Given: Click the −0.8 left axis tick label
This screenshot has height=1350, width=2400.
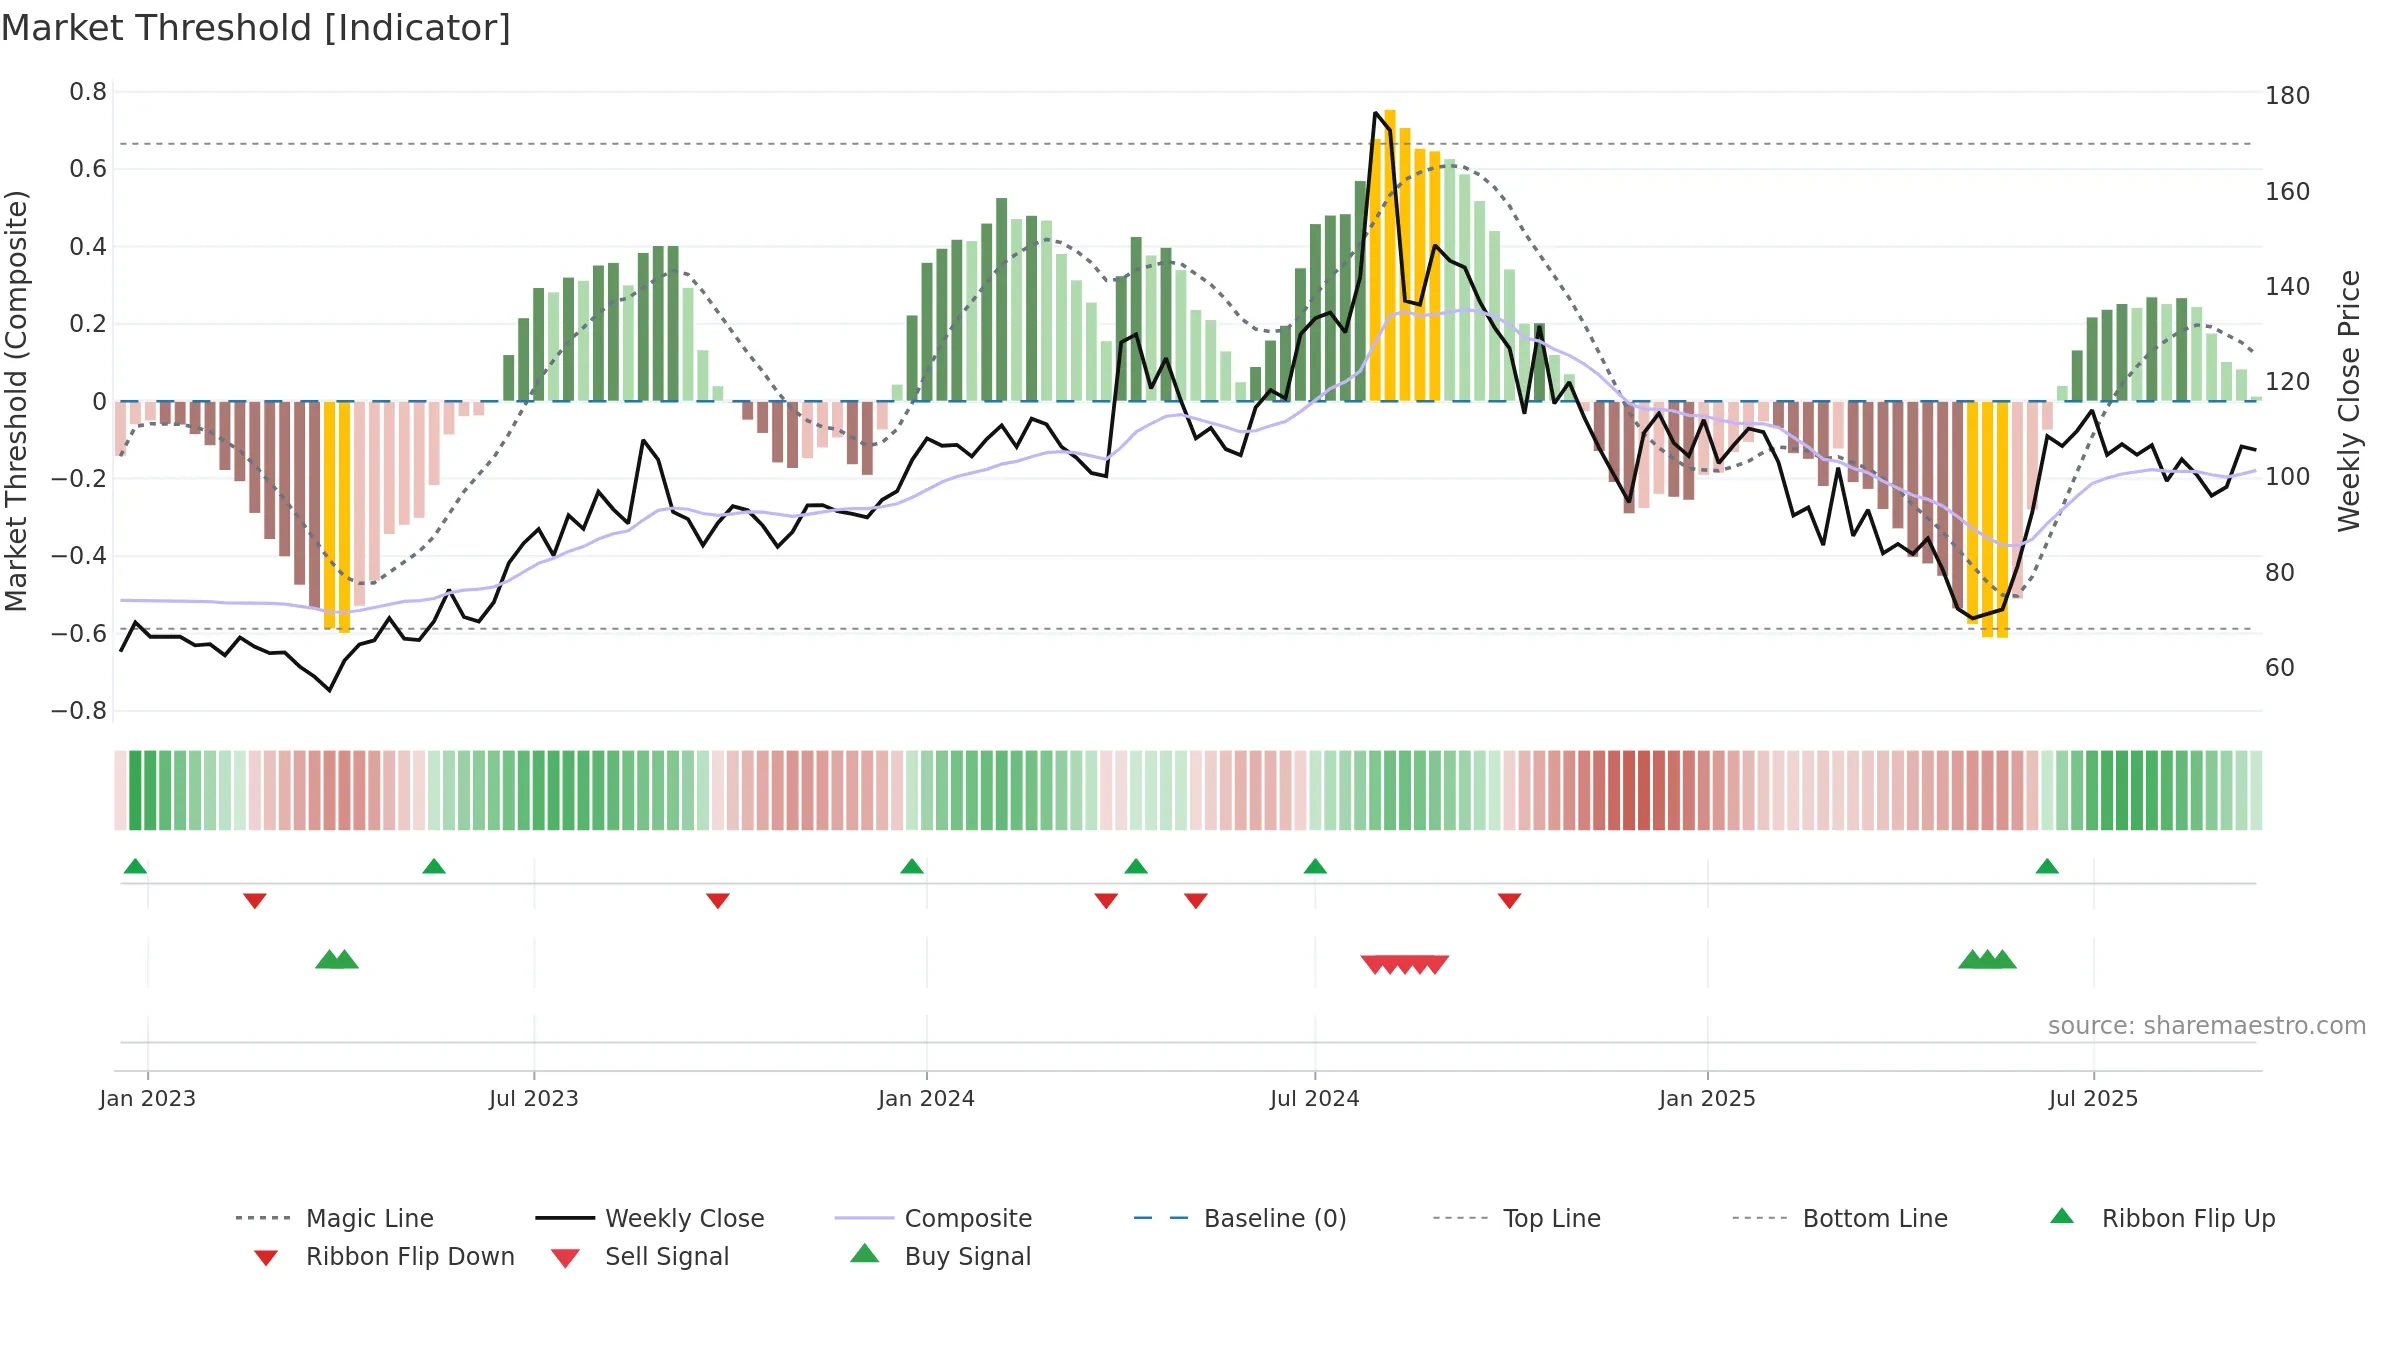Looking at the screenshot, I should 79,711.
